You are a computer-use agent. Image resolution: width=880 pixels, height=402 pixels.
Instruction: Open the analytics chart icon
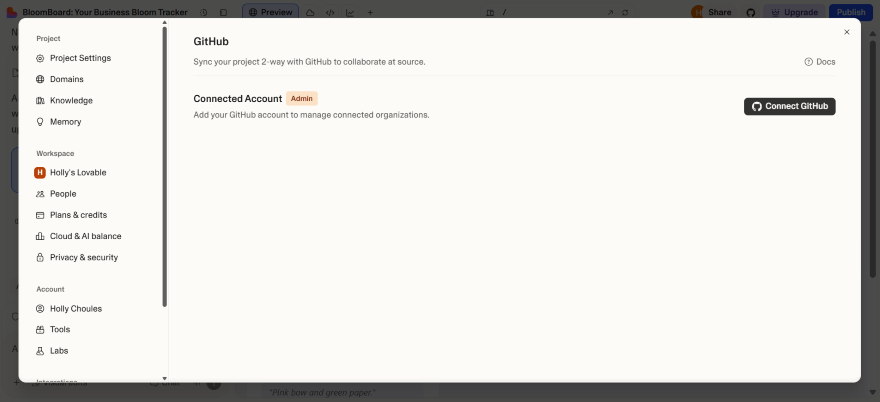tap(350, 12)
